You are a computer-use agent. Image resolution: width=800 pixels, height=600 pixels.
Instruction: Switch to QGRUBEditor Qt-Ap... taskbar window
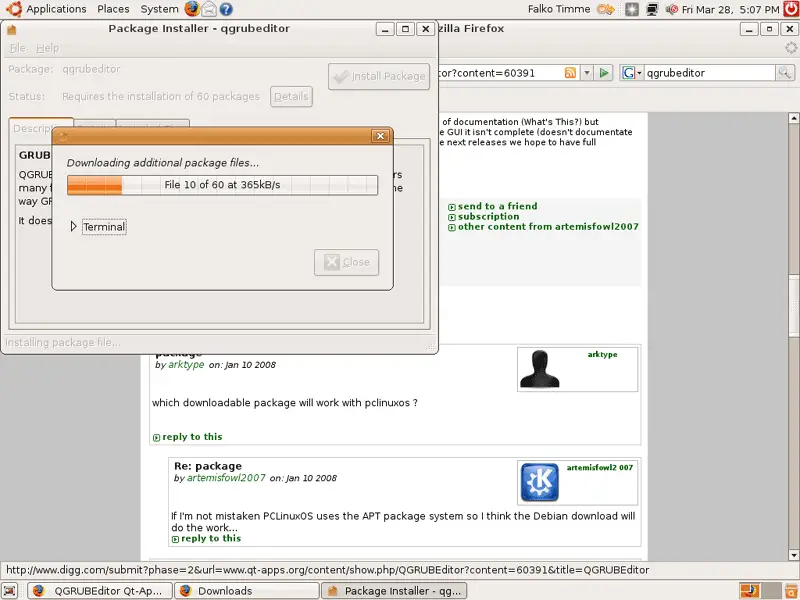pos(98,591)
